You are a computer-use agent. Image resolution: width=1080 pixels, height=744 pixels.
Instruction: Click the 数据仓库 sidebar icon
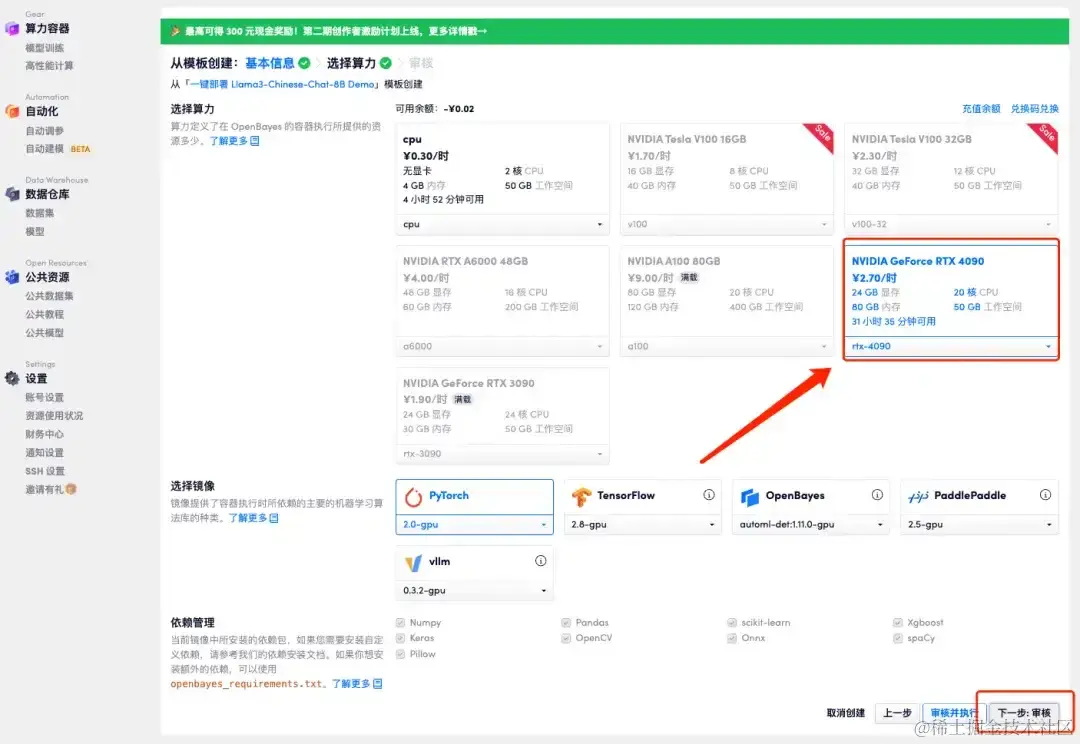coord(12,194)
